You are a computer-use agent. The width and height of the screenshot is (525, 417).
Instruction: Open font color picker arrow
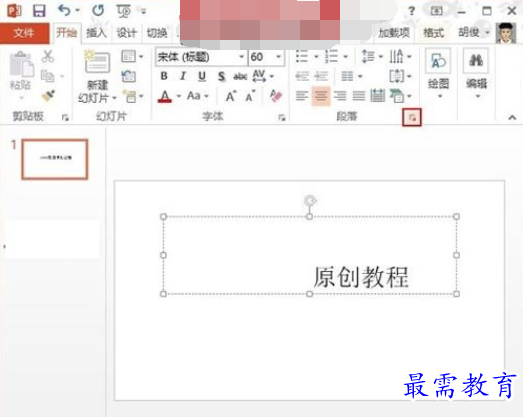pyautogui.click(x=179, y=96)
